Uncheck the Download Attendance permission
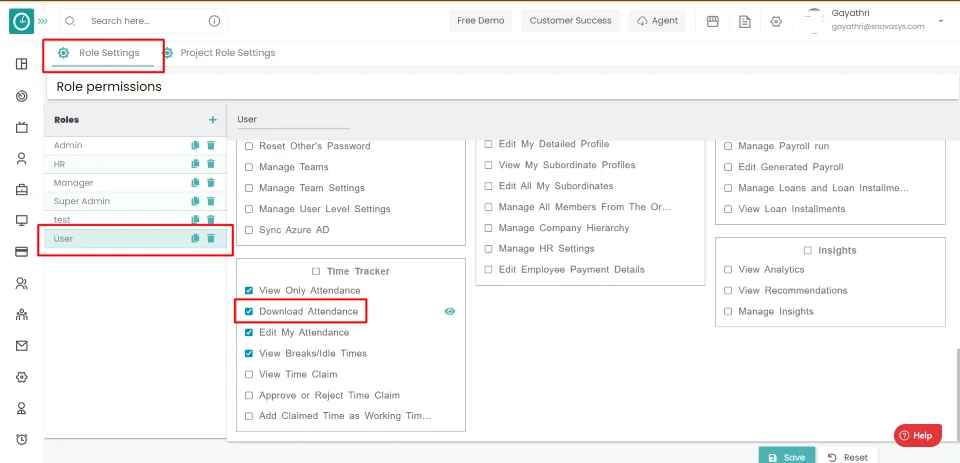The height and width of the screenshot is (463, 960). pyautogui.click(x=249, y=312)
